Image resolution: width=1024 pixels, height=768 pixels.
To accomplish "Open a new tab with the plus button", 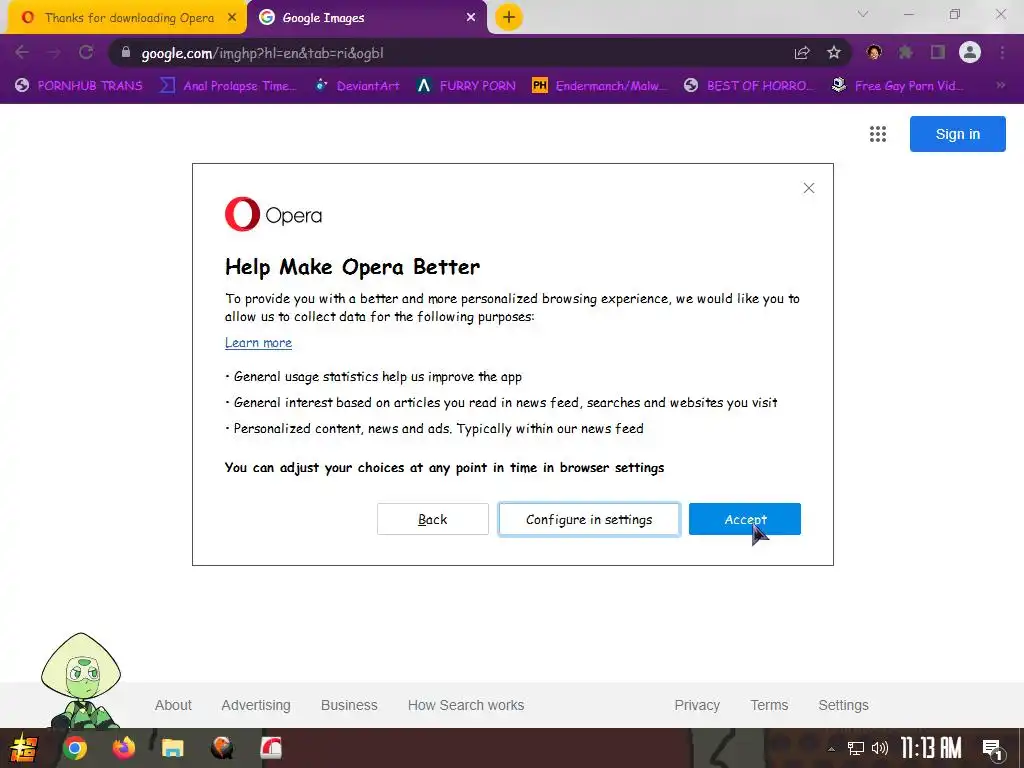I will (x=509, y=18).
